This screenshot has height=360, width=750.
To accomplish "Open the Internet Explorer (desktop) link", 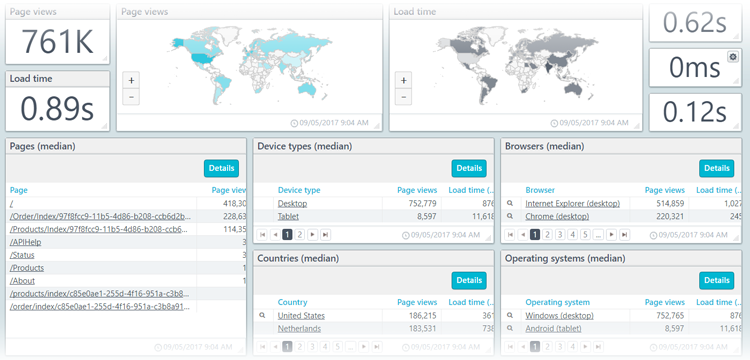I will click(x=573, y=204).
